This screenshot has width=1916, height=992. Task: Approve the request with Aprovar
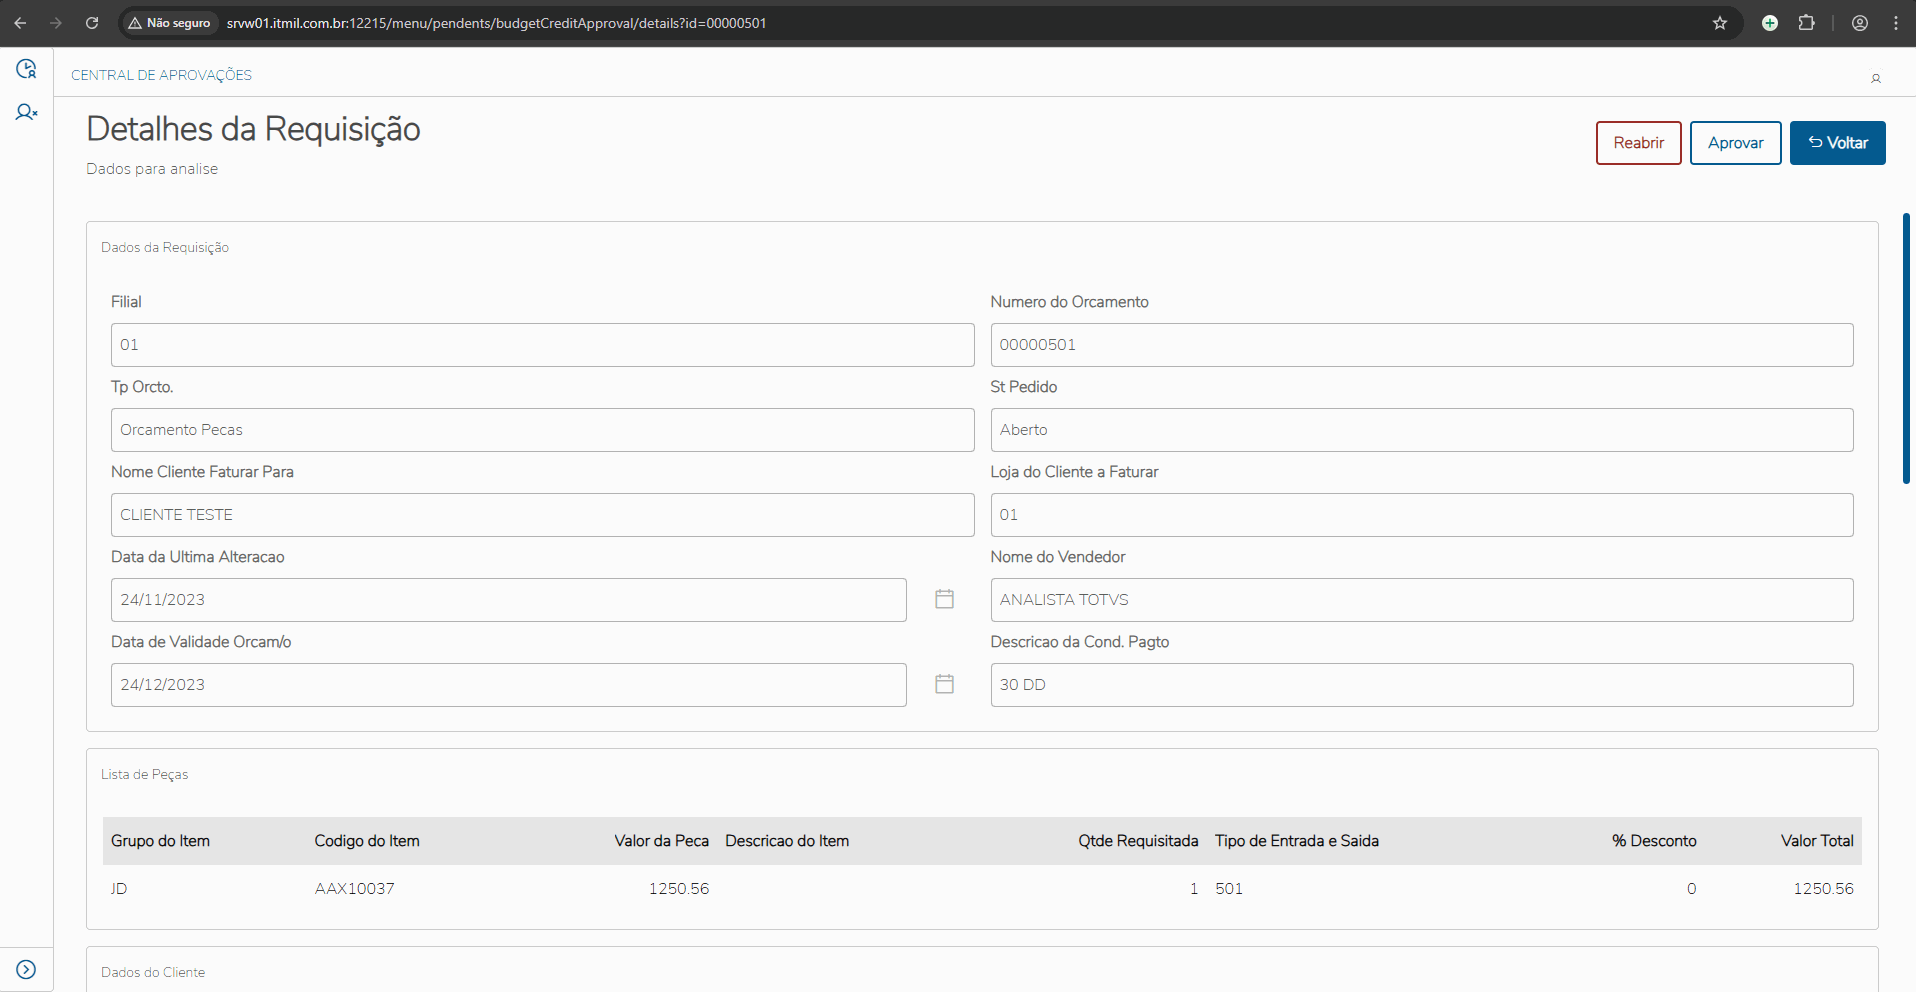tap(1735, 143)
